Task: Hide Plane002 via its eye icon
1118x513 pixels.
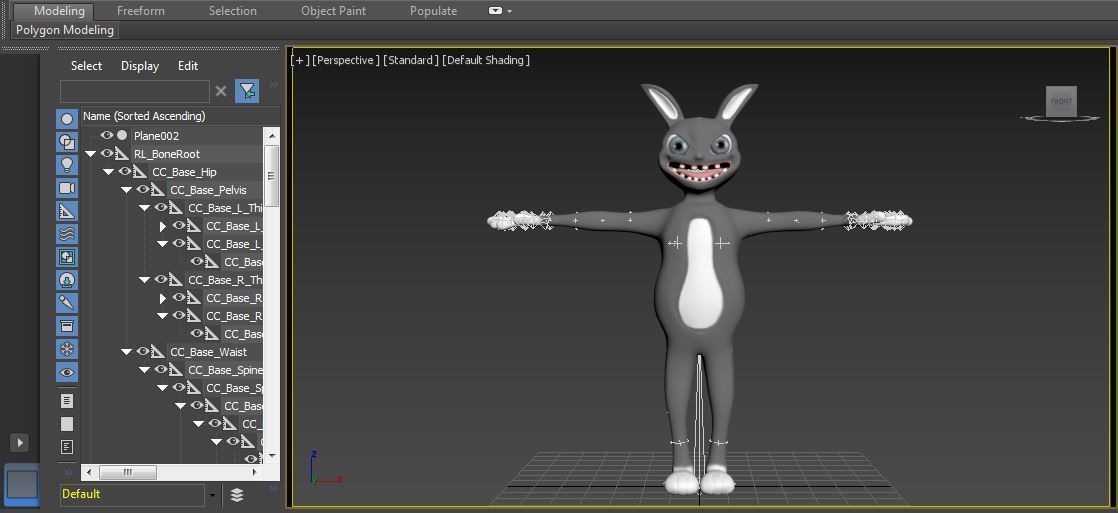Action: [x=107, y=136]
